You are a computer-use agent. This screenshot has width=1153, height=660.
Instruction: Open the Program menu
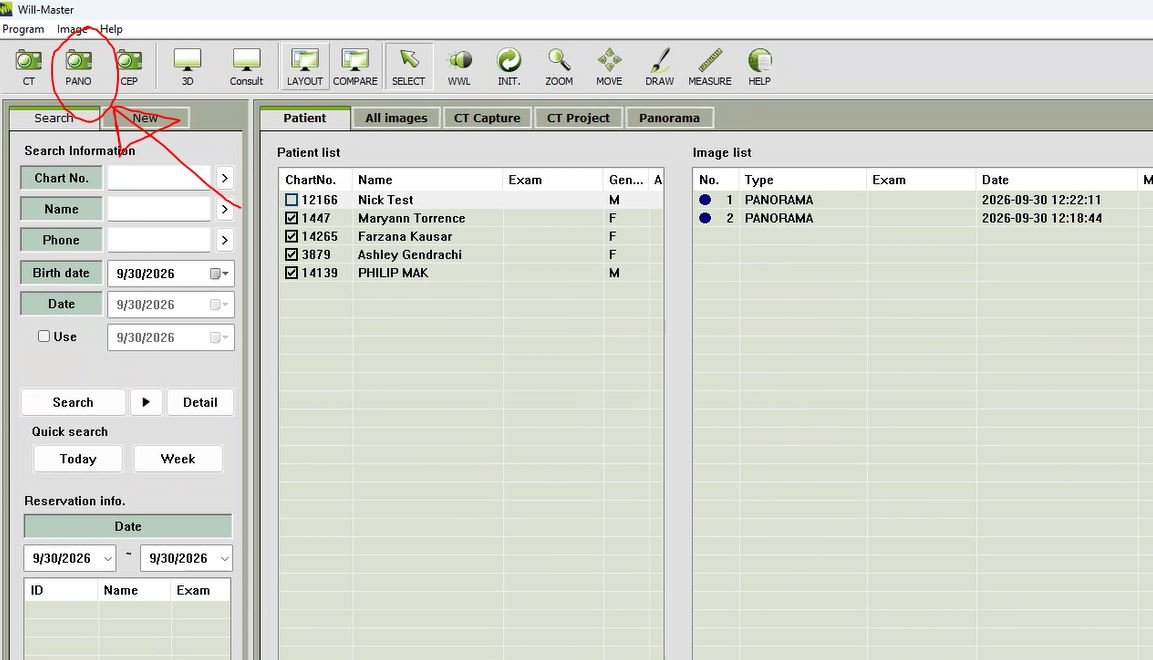pyautogui.click(x=24, y=29)
